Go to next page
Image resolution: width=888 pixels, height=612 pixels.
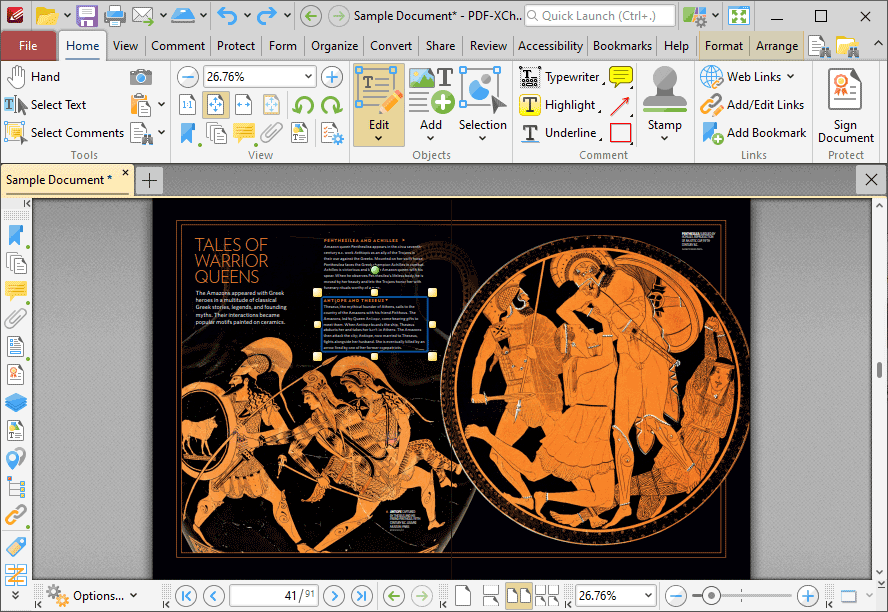(x=334, y=596)
